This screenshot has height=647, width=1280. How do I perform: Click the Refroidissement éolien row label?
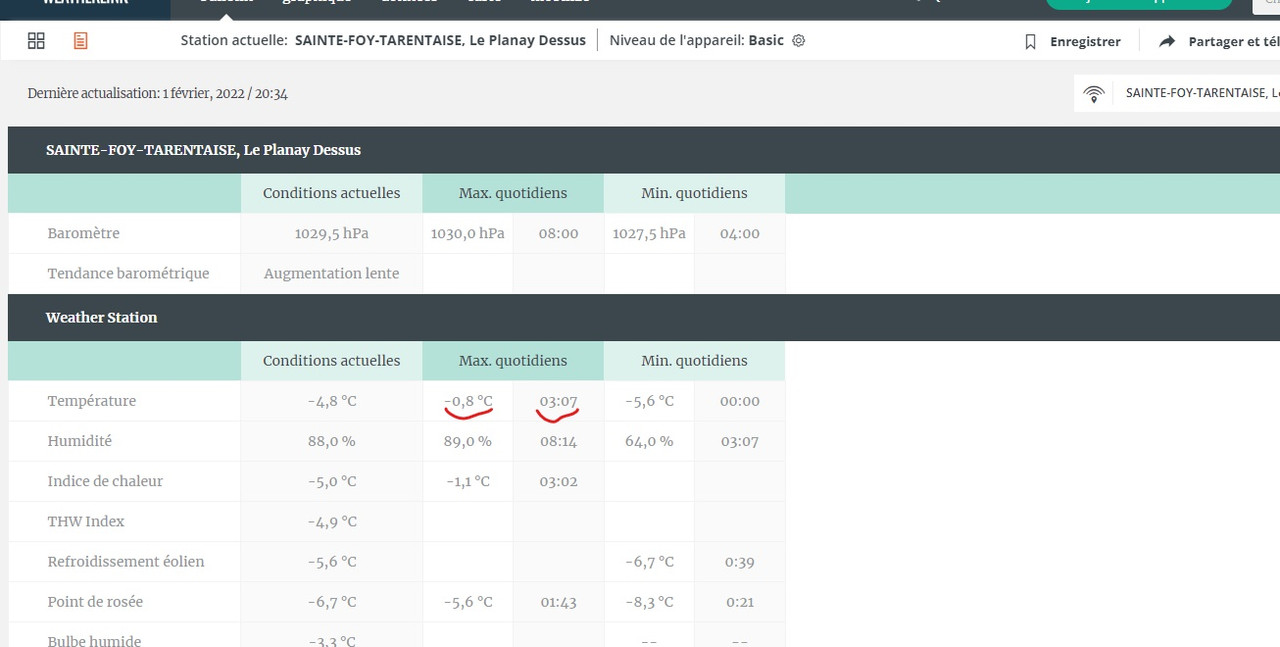click(x=126, y=561)
